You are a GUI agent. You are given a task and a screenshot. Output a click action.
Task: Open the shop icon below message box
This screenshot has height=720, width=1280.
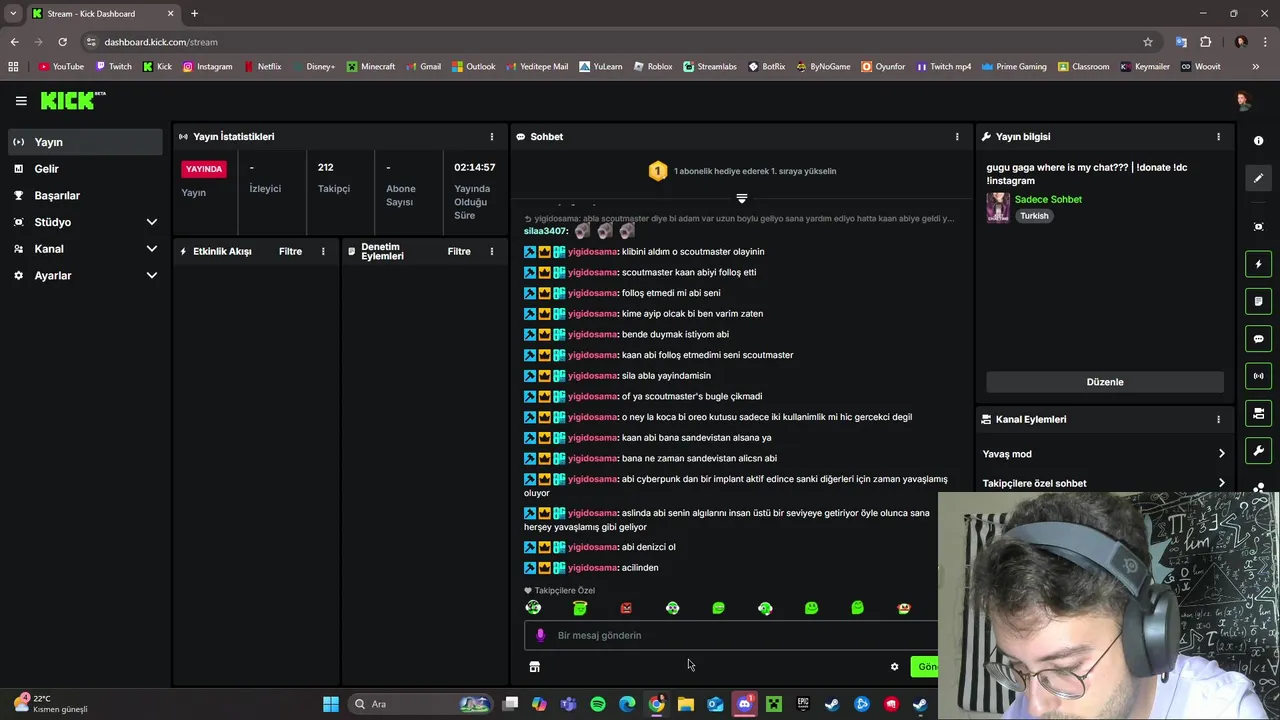pyautogui.click(x=534, y=667)
